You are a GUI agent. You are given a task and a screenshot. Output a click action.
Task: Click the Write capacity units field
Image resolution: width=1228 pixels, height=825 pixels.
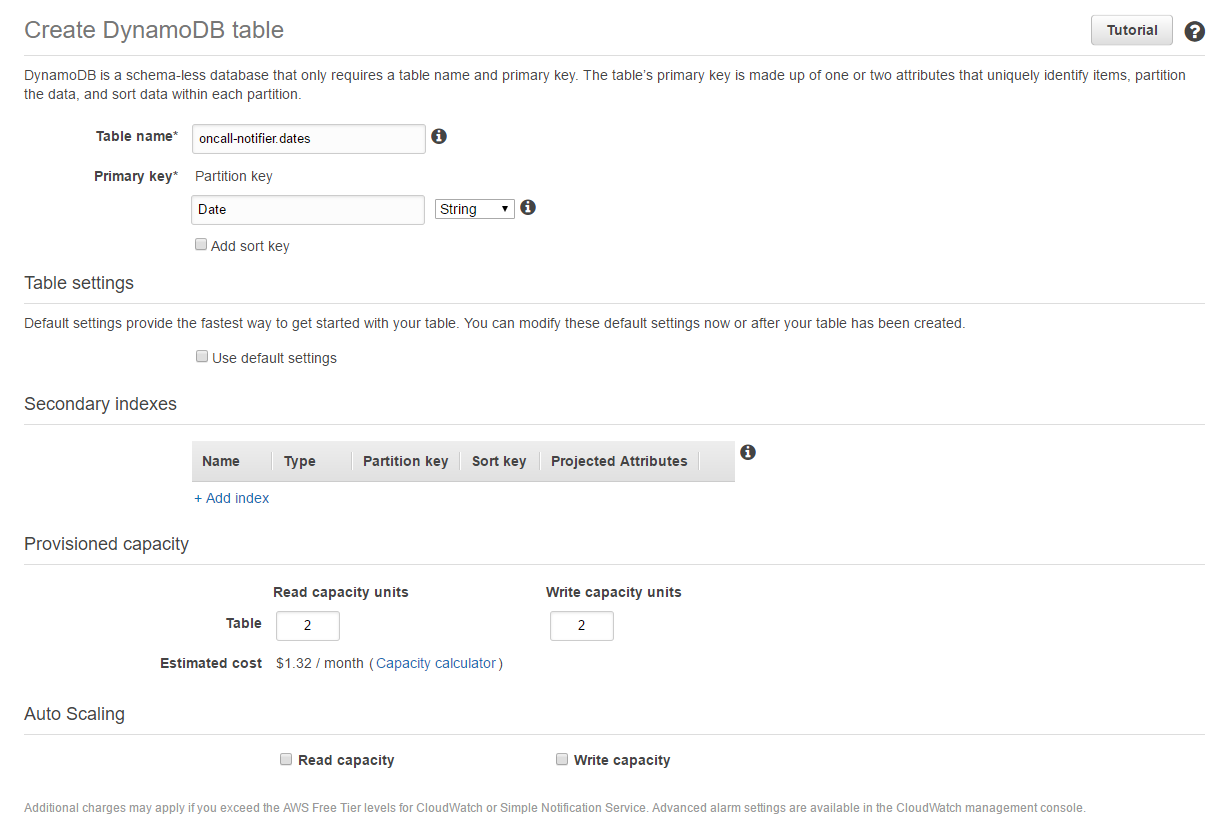[x=581, y=626]
